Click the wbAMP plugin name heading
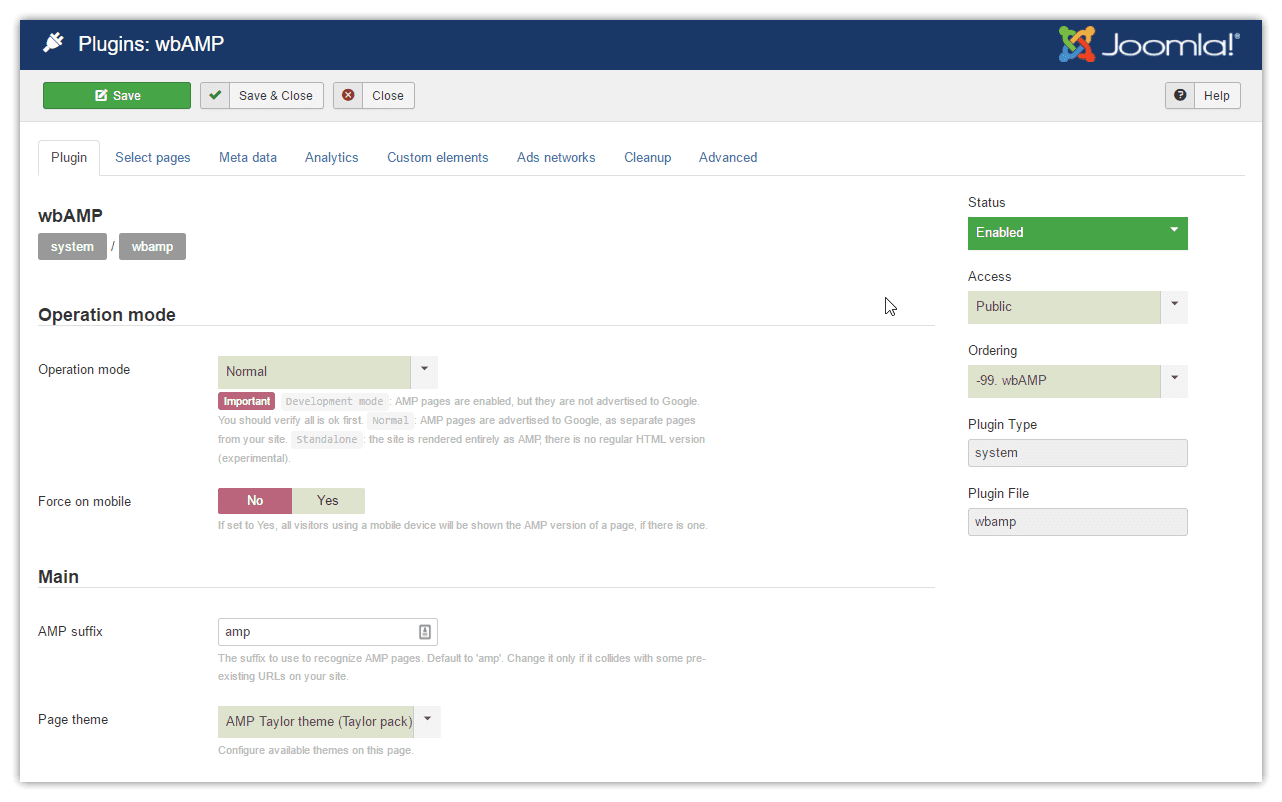Viewport: 1282px width, 802px height. 70,215
